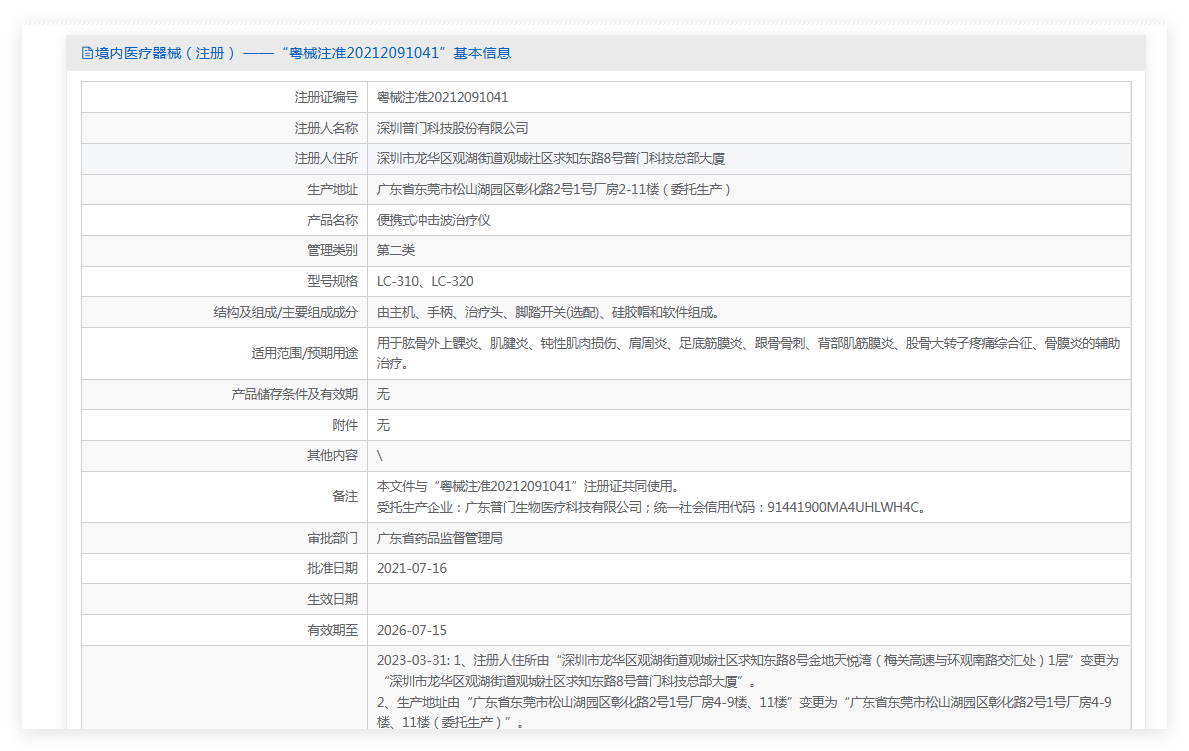
Task: Click the registration number value 粤械注准20212091041
Action: (x=442, y=97)
